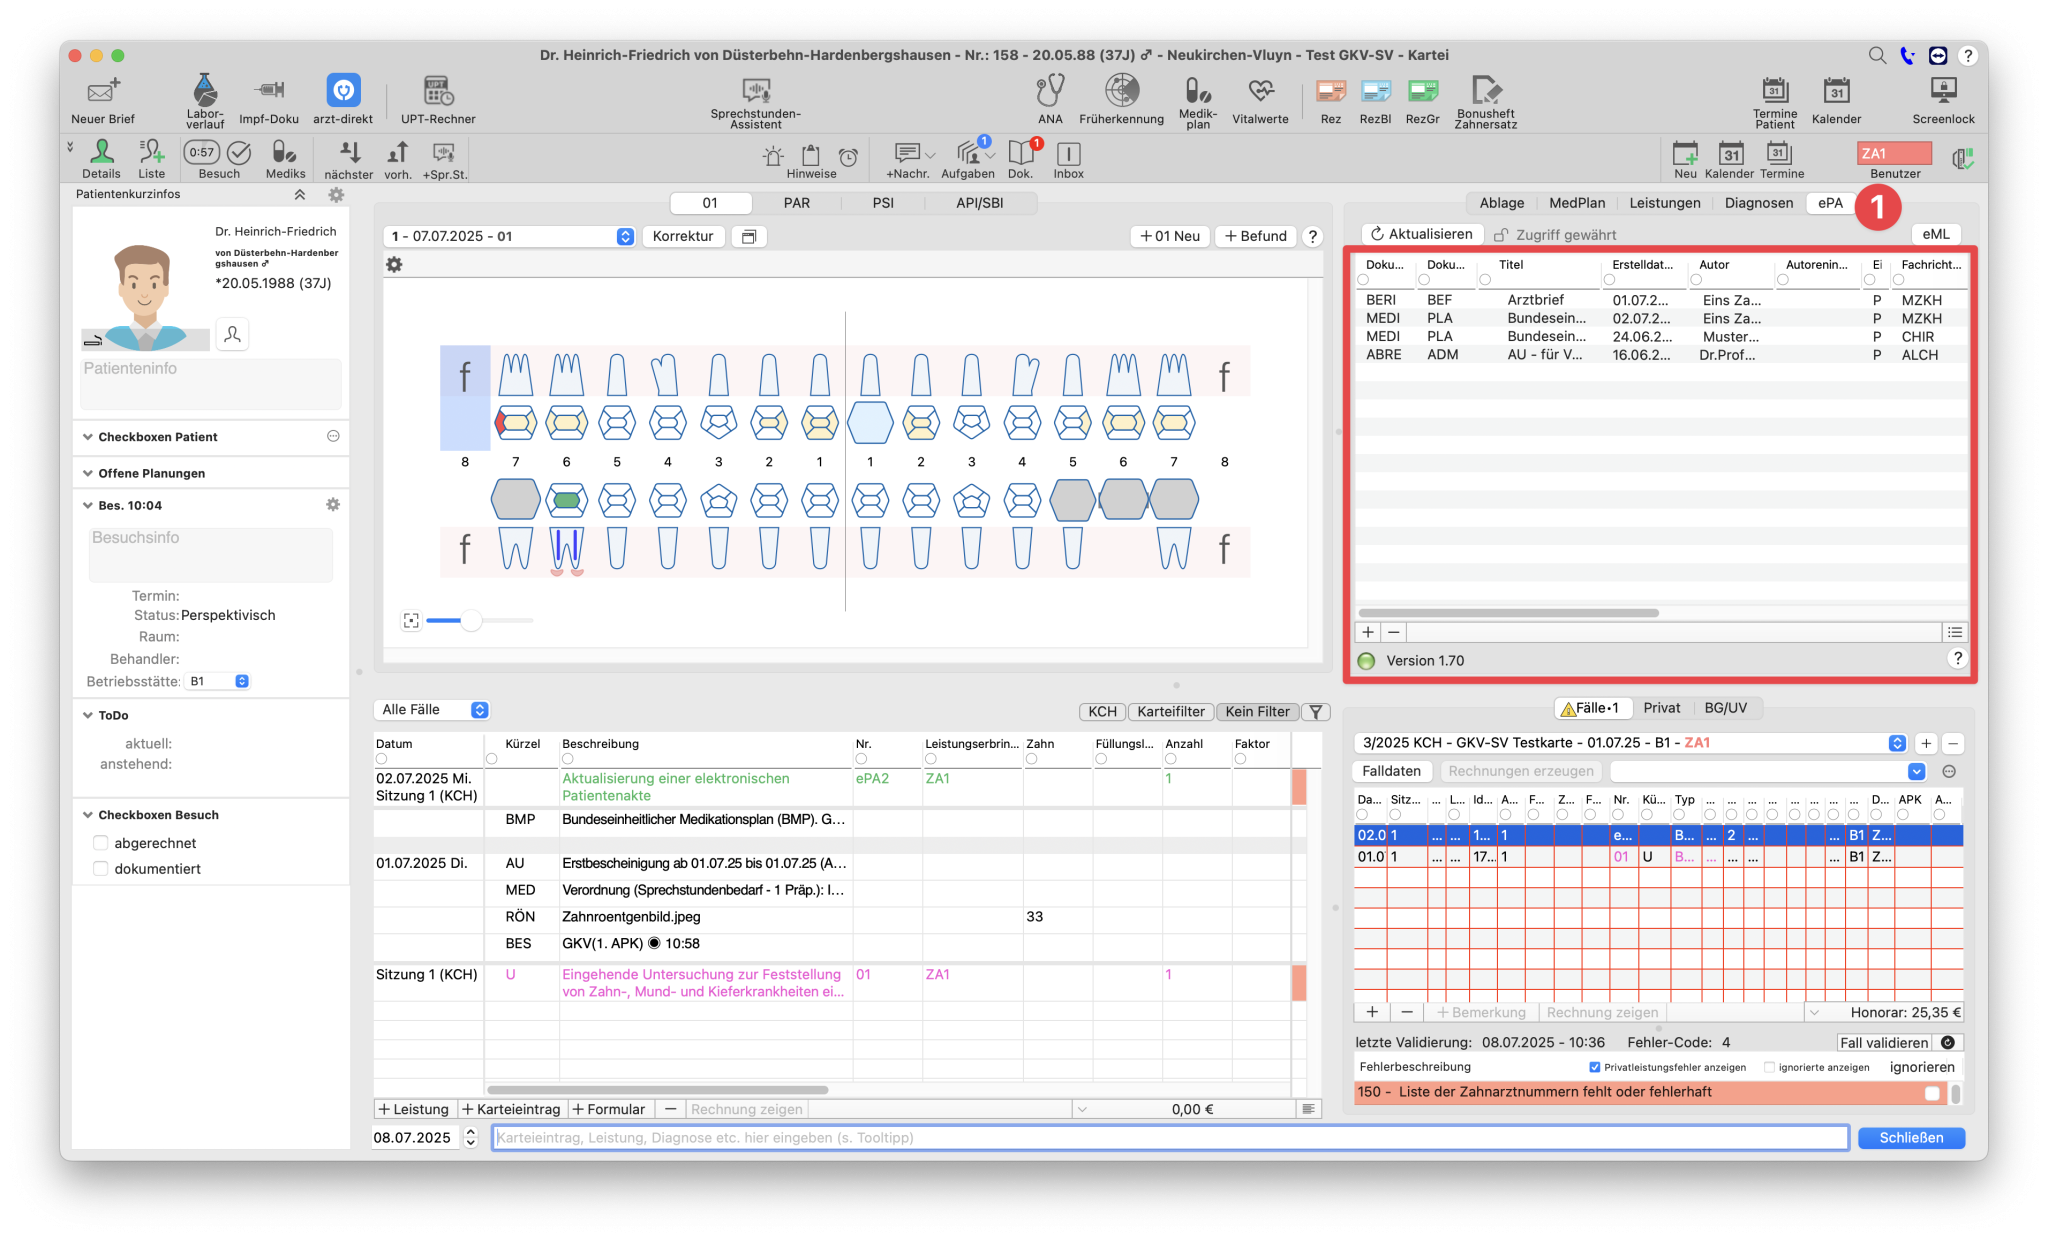Collapse Patientenkurzinfos panel

click(299, 195)
